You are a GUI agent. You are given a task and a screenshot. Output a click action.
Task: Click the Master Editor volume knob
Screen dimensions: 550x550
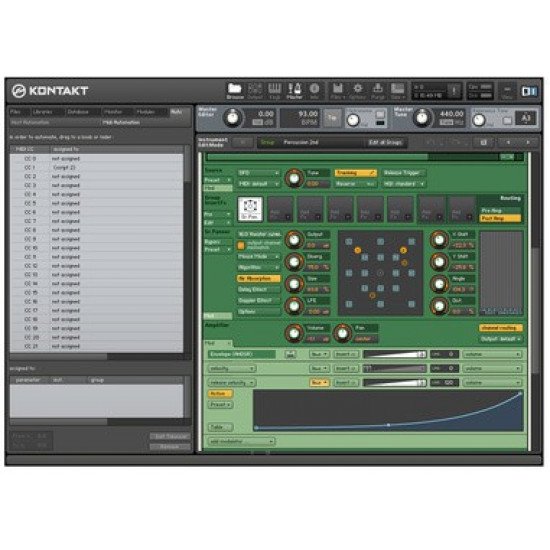[x=233, y=118]
